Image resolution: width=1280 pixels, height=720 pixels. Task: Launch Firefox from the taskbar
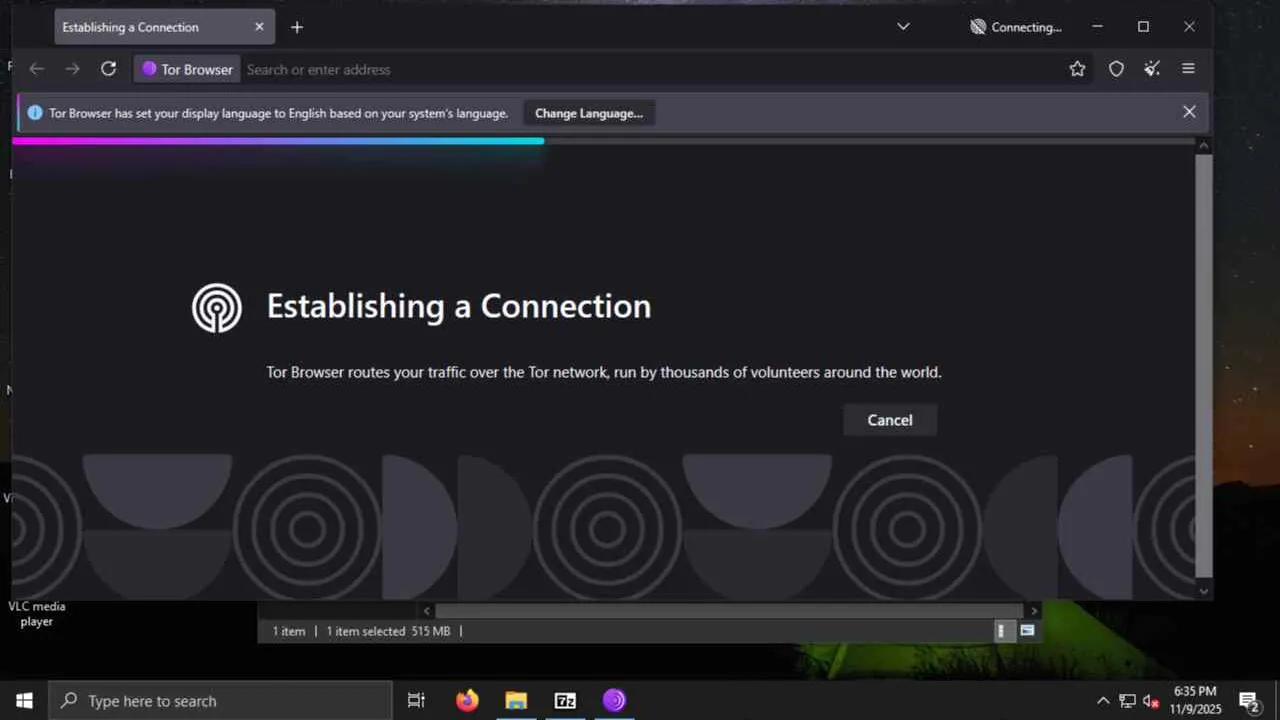[467, 701]
